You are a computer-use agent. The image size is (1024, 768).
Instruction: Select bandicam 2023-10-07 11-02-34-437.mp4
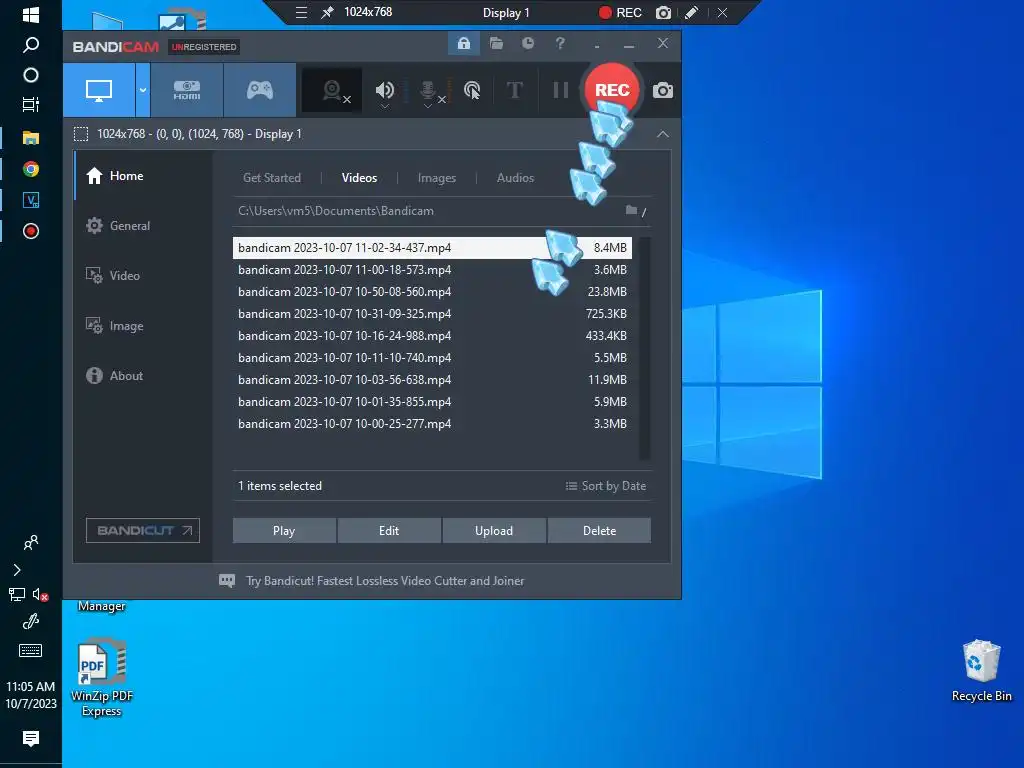(x=432, y=248)
